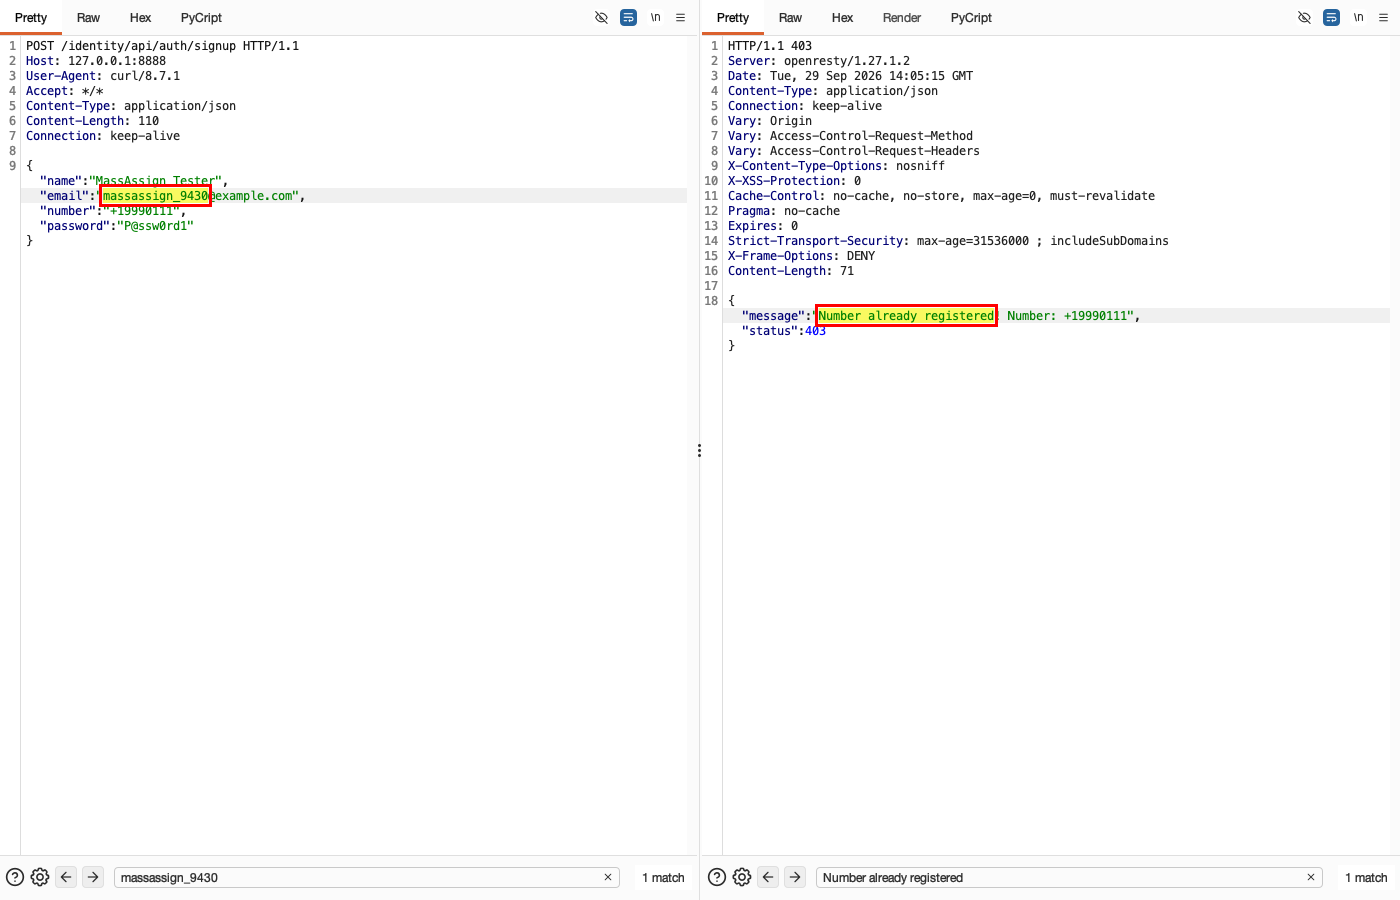Open search help icon in request pane
This screenshot has width=1400, height=900.
[15, 877]
